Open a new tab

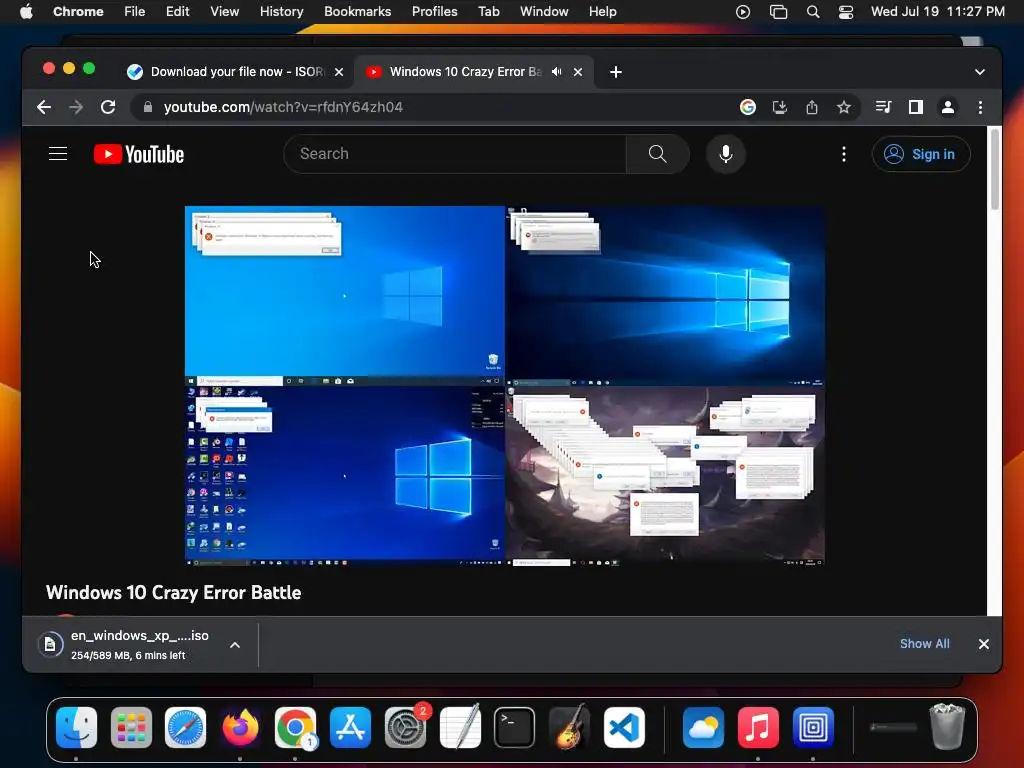(x=616, y=72)
